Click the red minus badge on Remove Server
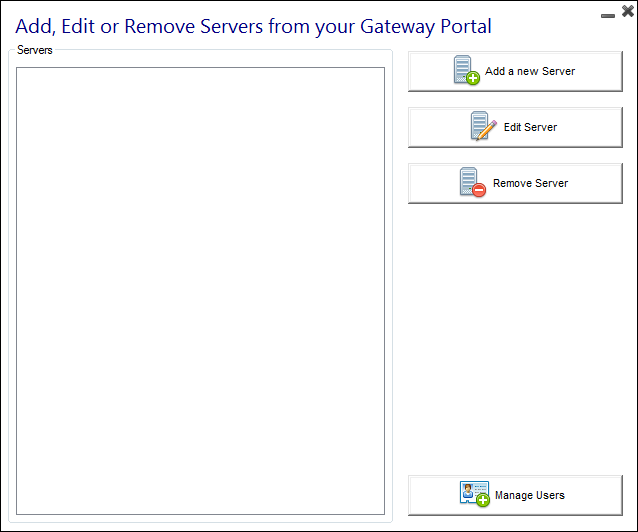The height and width of the screenshot is (532, 638). point(479,190)
